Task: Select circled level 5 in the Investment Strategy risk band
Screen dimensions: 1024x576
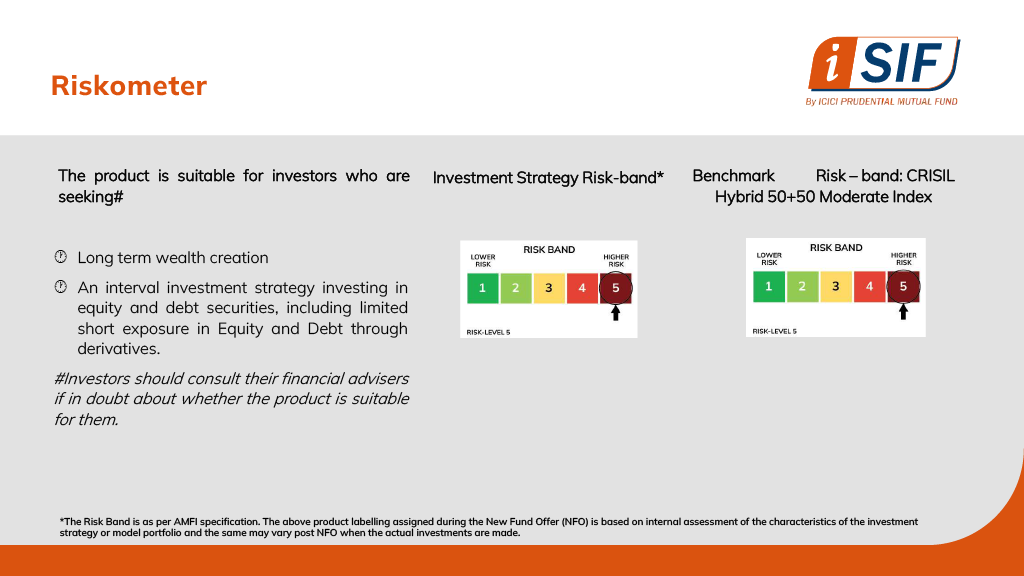Action: pyautogui.click(x=616, y=289)
